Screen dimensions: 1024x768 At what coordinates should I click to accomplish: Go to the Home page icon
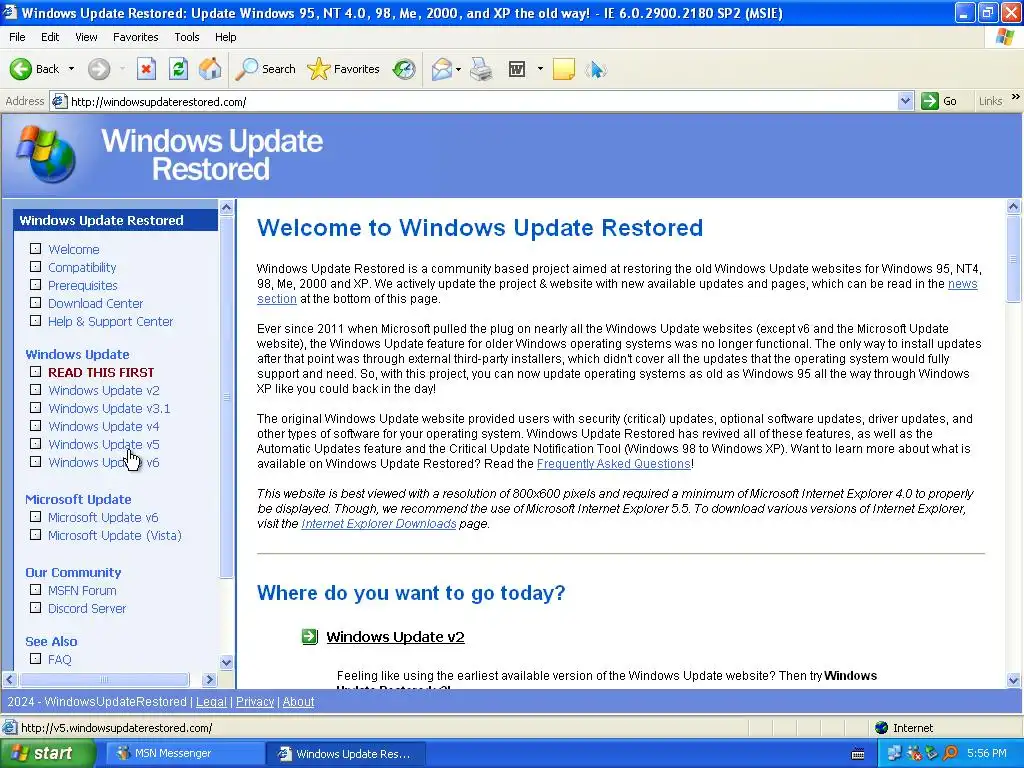210,69
